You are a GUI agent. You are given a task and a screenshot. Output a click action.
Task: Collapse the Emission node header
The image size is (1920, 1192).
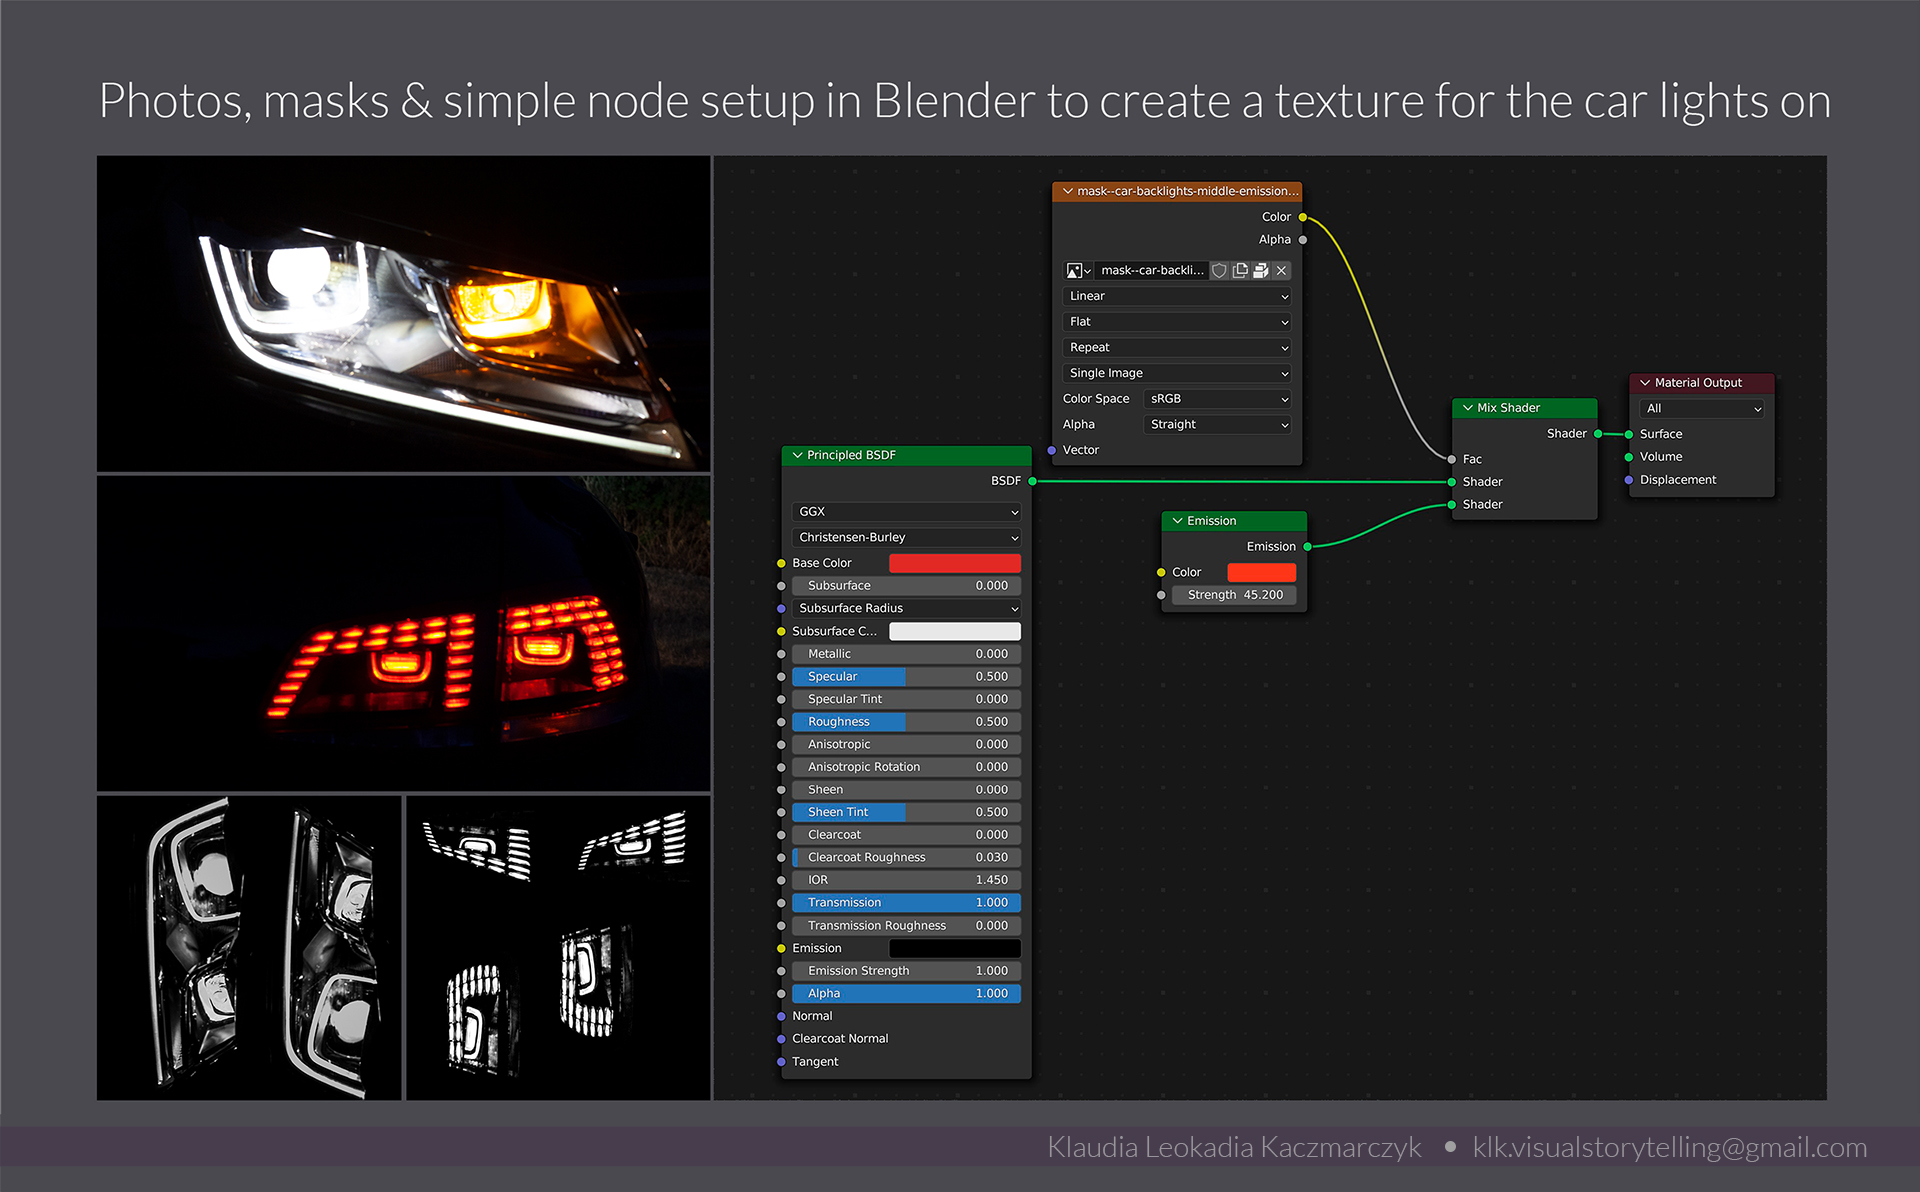click(1178, 521)
